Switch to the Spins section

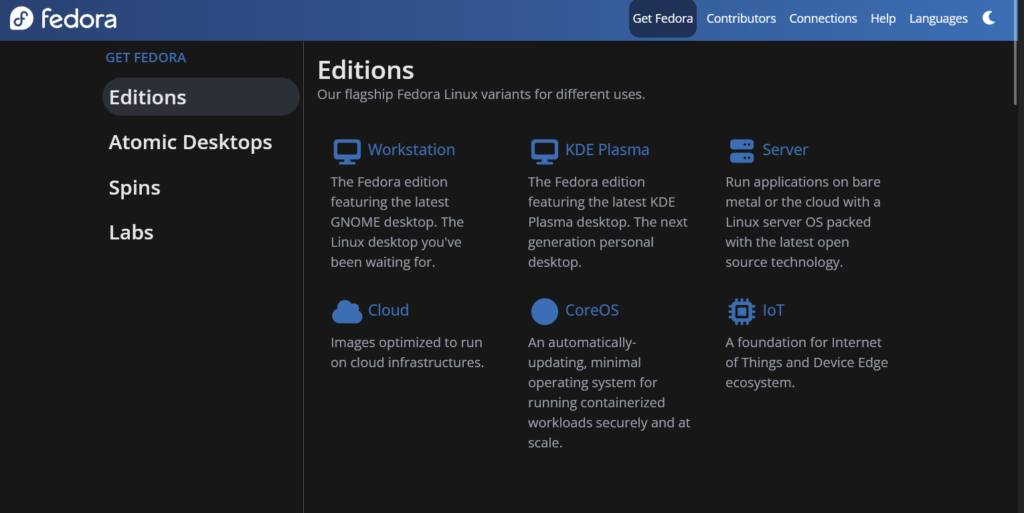(x=135, y=188)
